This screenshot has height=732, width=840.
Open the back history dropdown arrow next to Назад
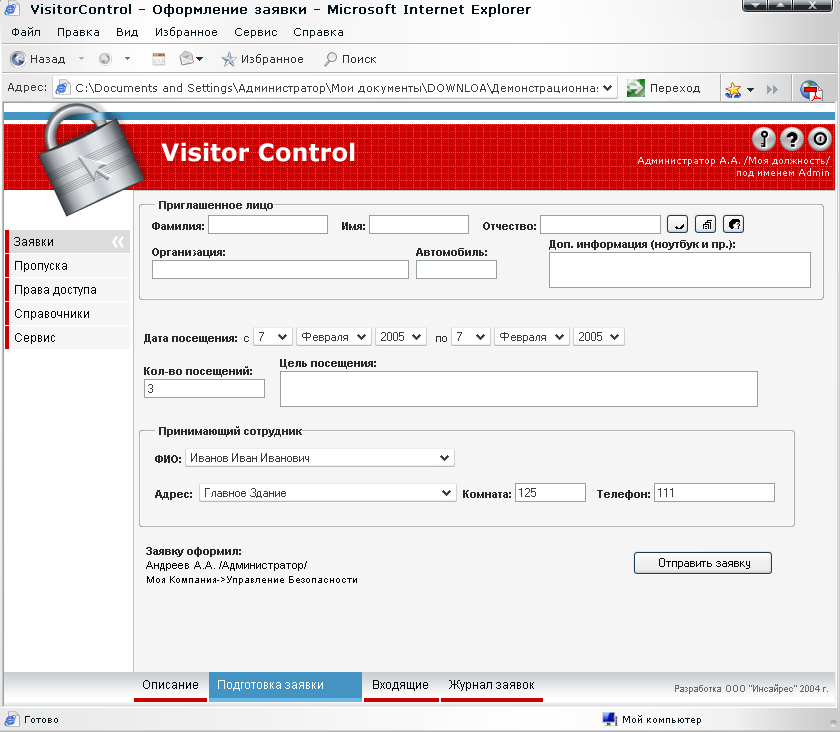point(81,58)
